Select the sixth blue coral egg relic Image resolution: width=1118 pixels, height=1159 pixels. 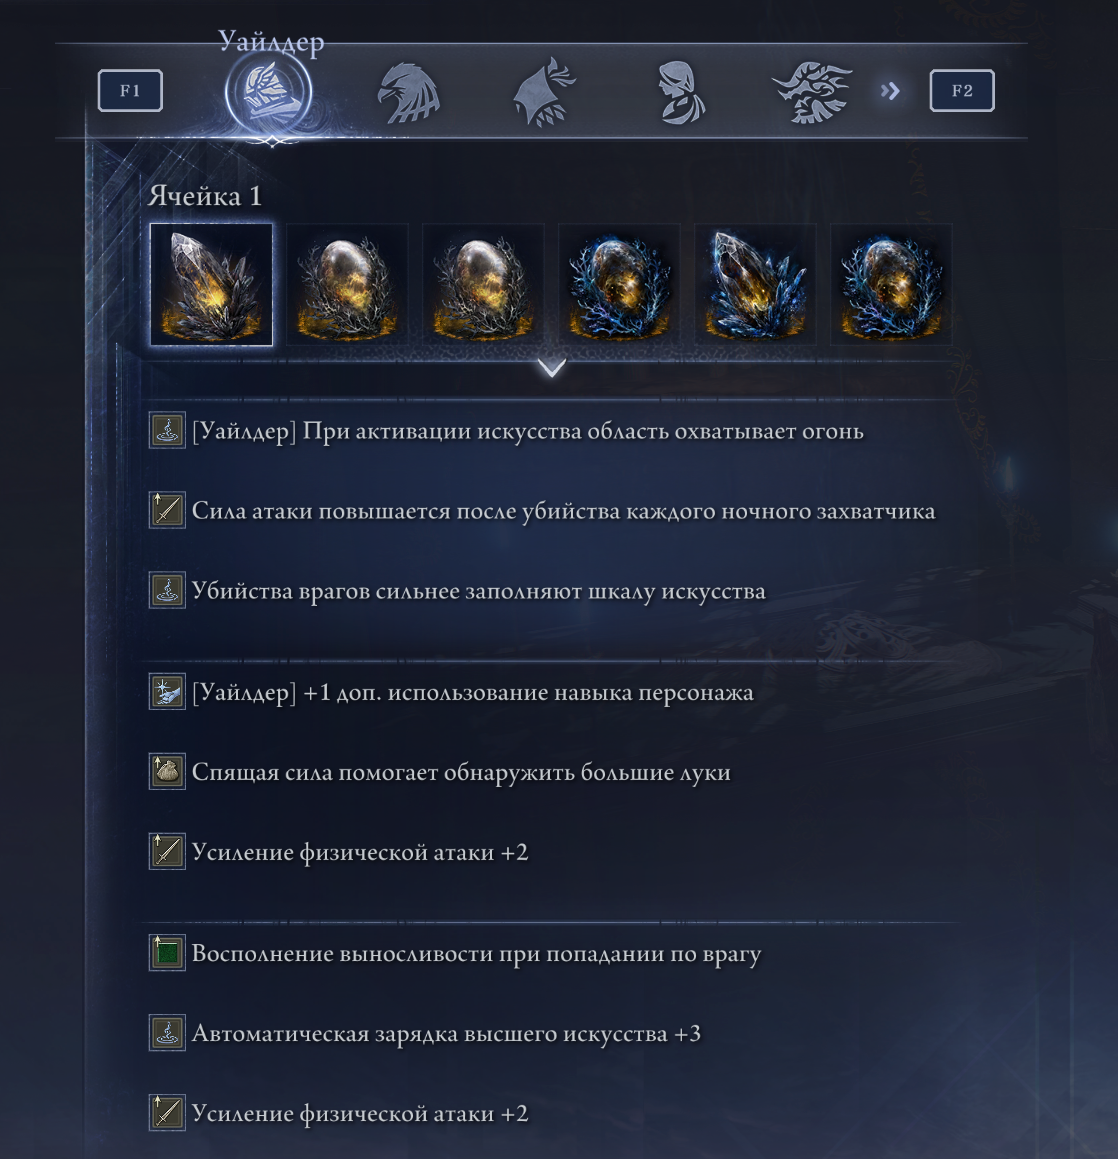pos(891,285)
